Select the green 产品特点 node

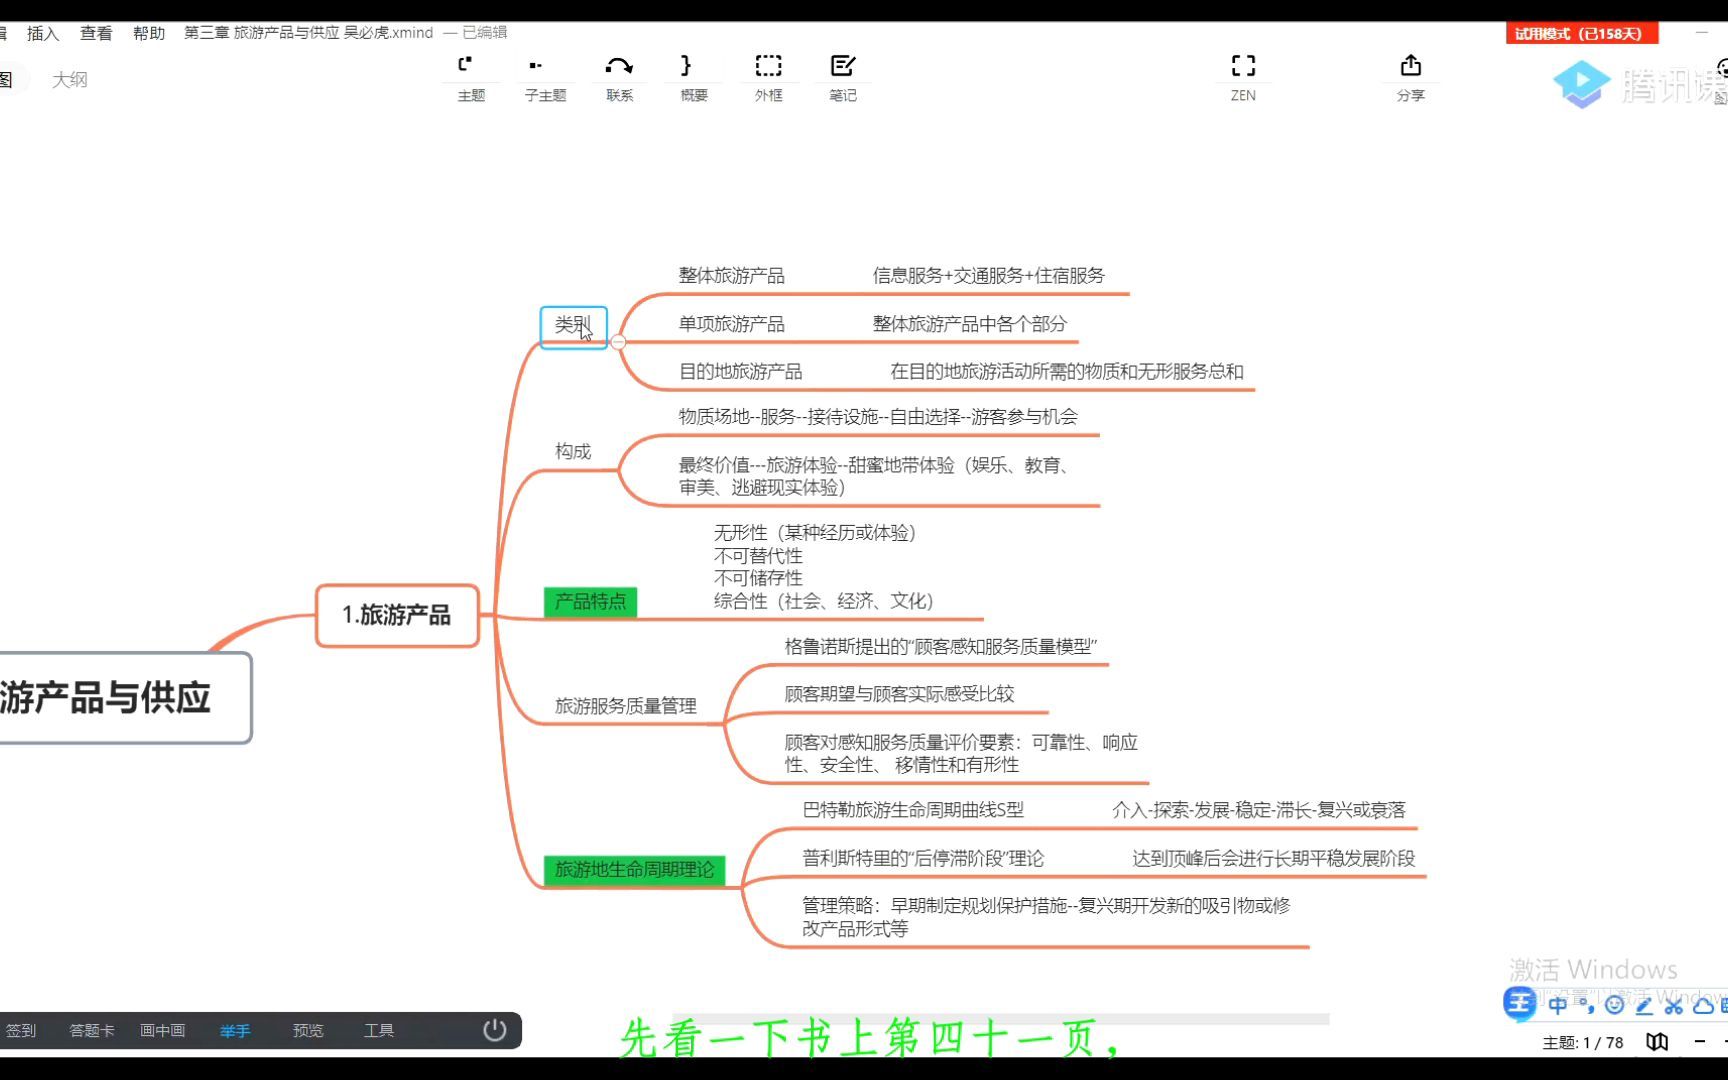click(590, 601)
